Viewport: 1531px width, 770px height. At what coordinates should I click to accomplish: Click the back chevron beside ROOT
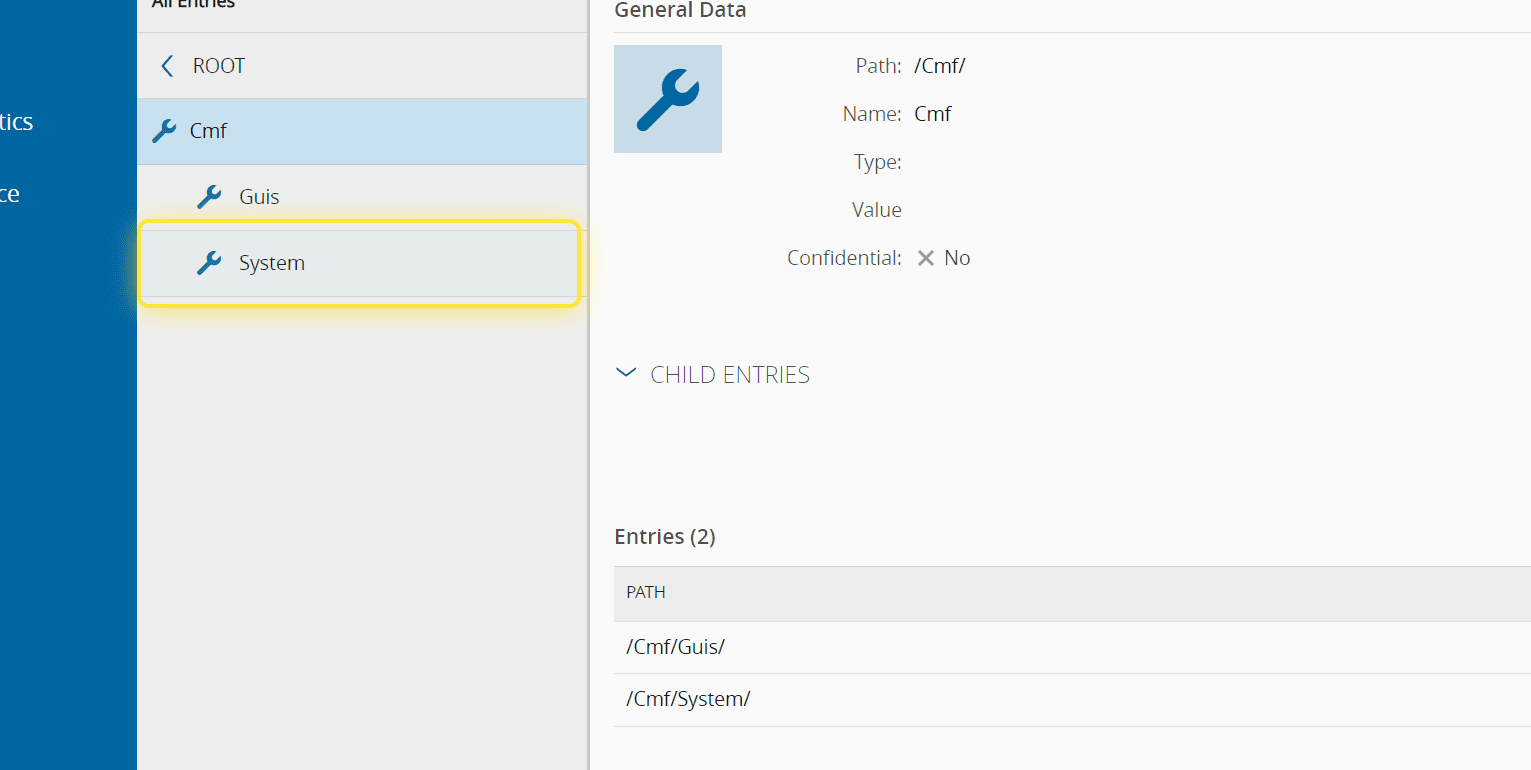tap(167, 66)
